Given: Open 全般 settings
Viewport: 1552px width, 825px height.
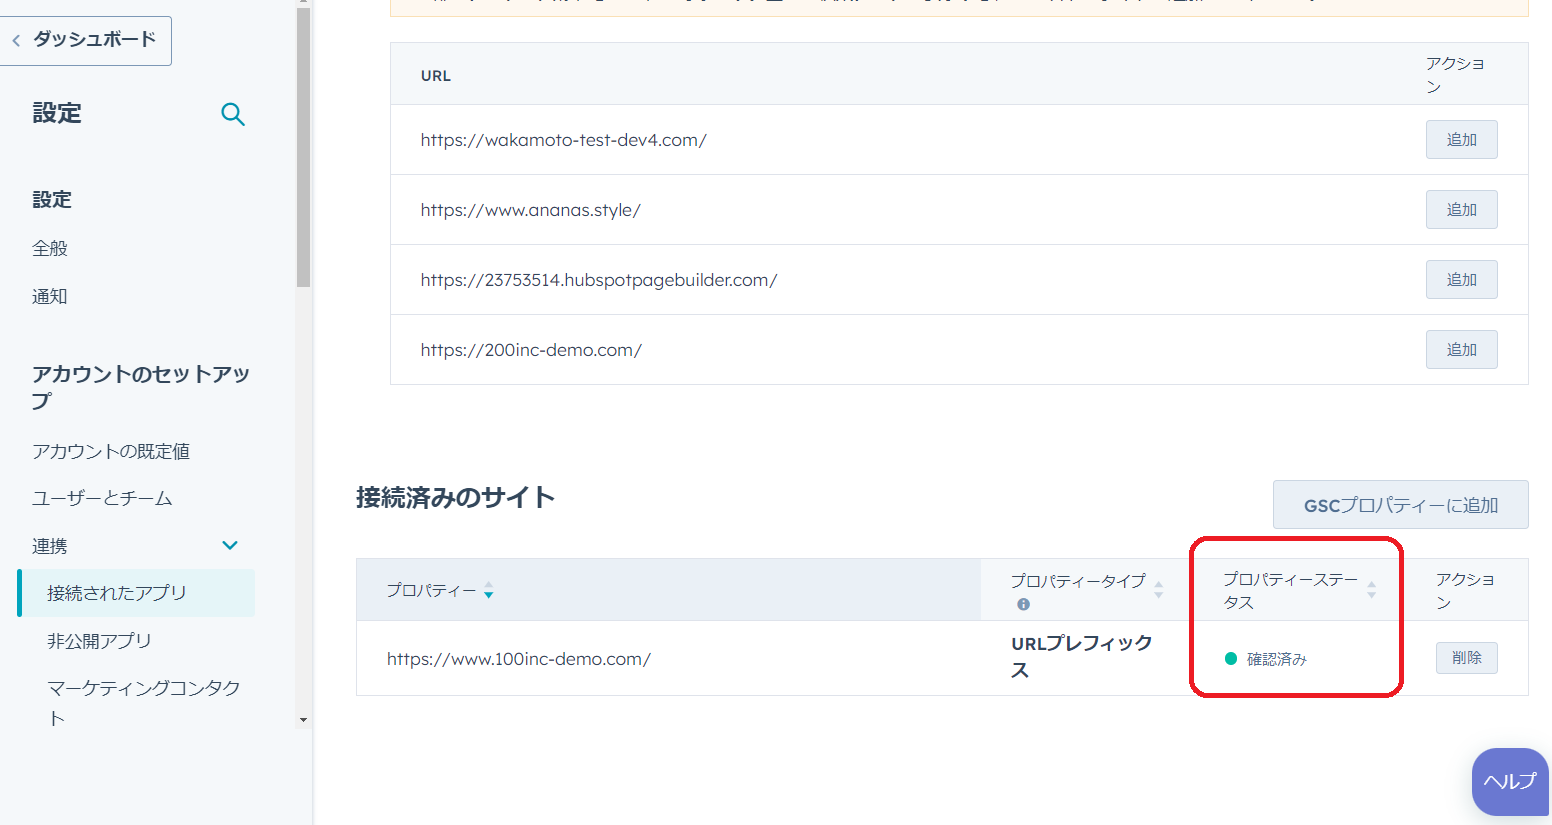Looking at the screenshot, I should pos(50,248).
